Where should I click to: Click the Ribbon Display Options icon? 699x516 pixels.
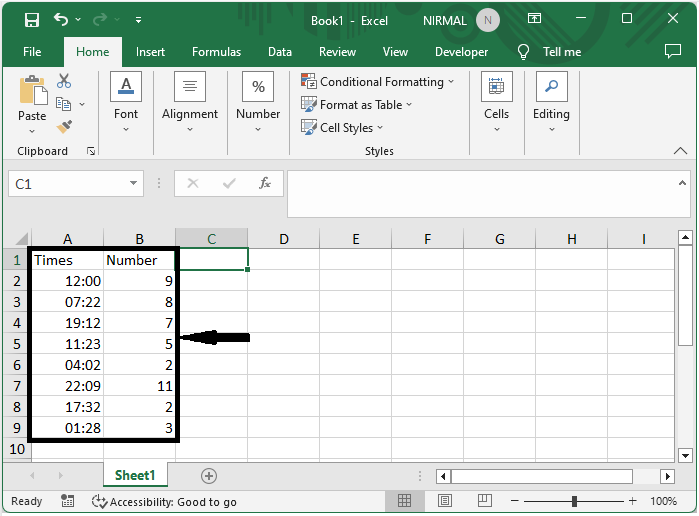pyautogui.click(x=534, y=18)
